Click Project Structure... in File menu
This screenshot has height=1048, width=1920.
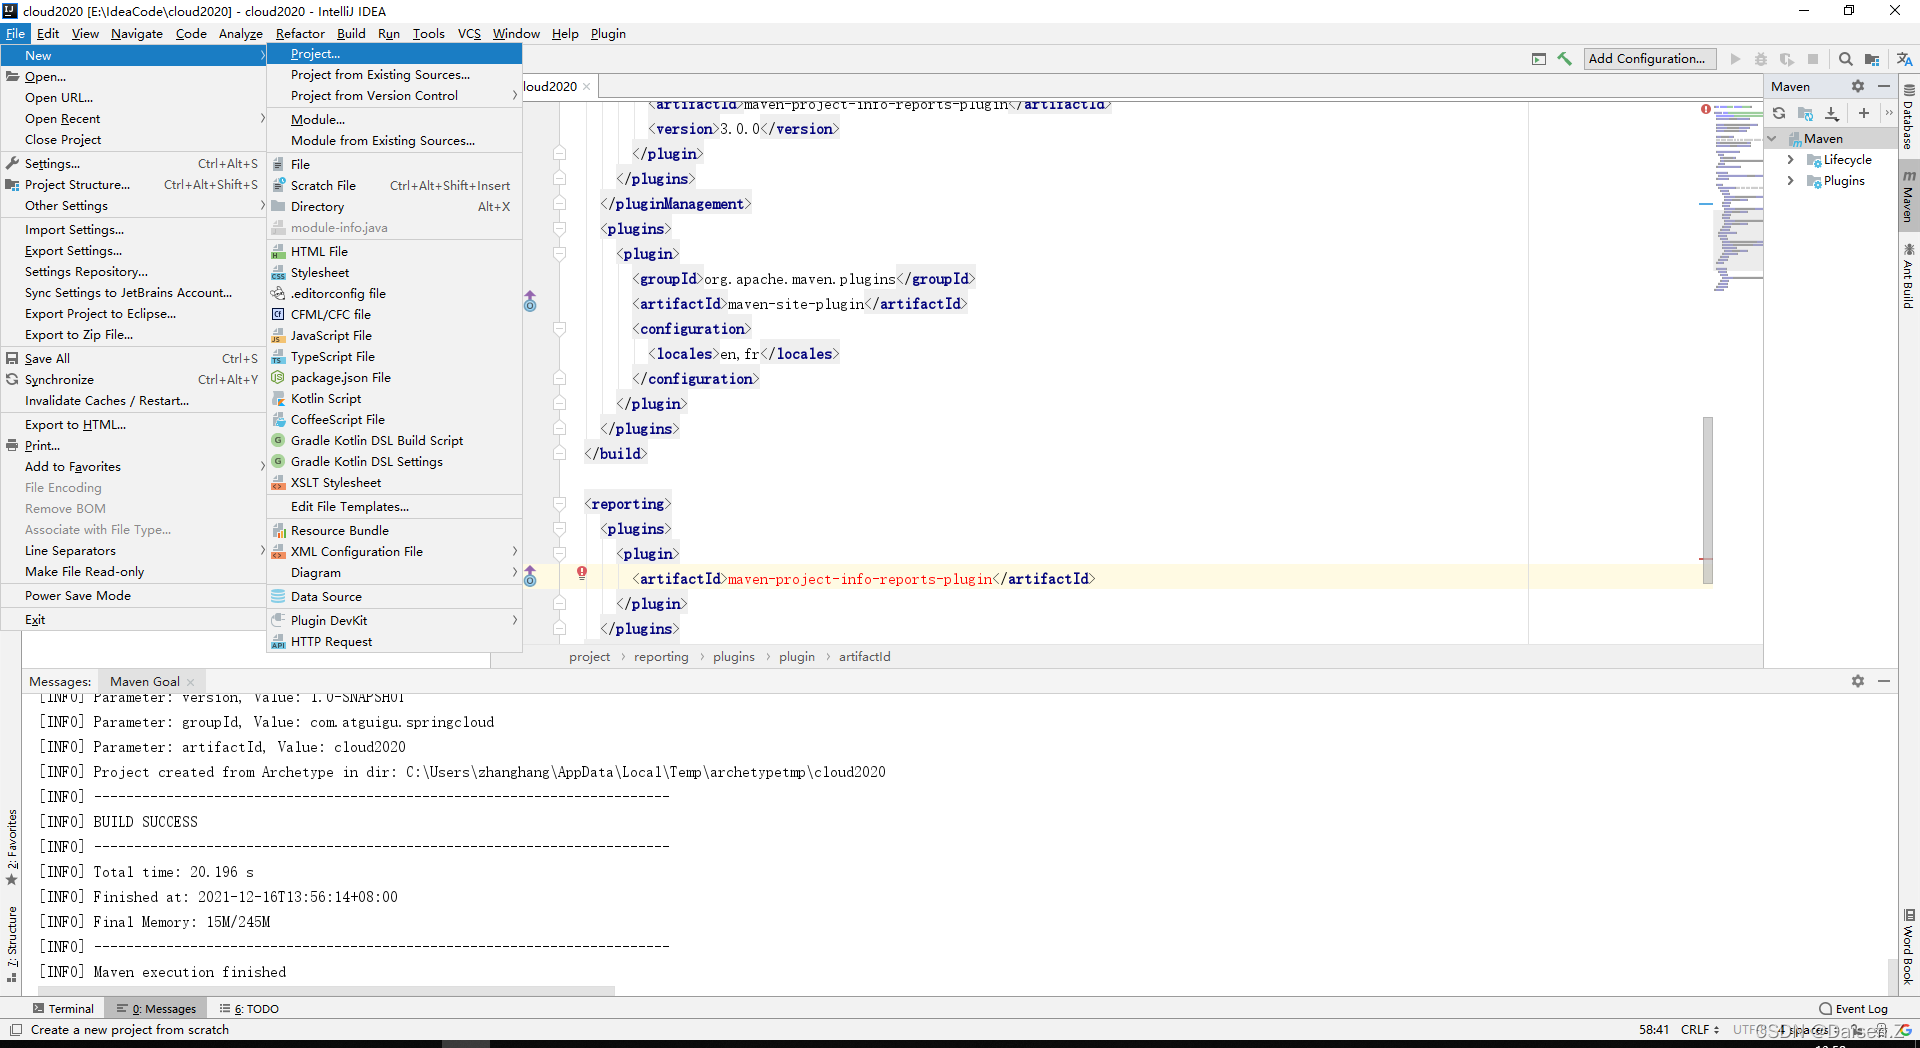coord(133,185)
